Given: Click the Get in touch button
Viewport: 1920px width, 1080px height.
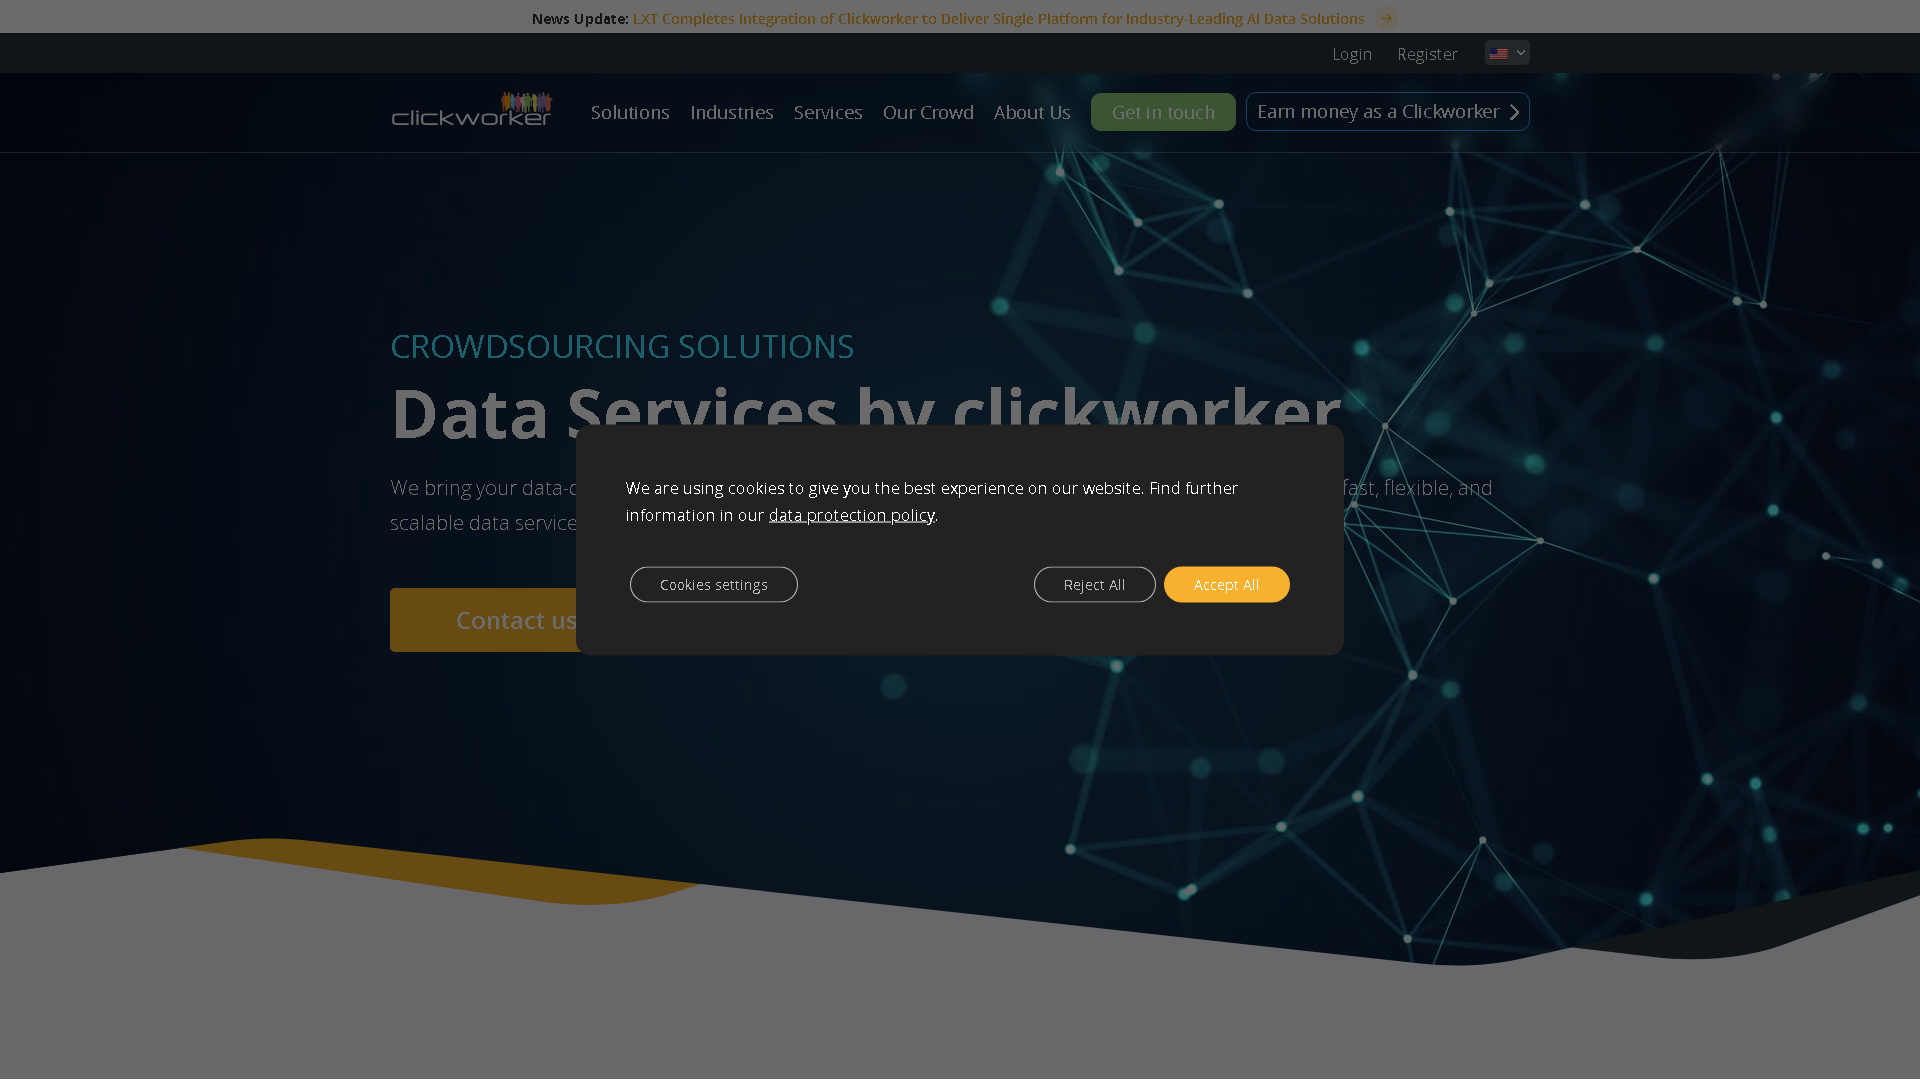Looking at the screenshot, I should [x=1163, y=111].
